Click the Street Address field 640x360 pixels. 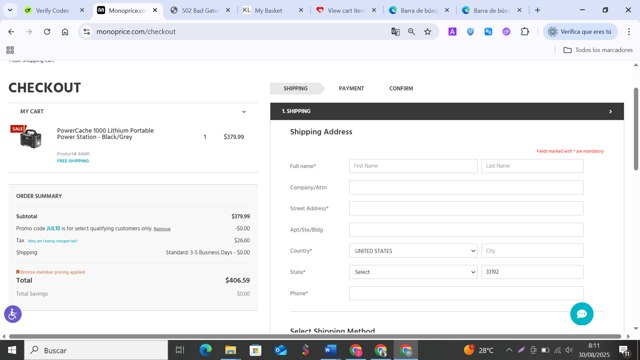[466, 208]
